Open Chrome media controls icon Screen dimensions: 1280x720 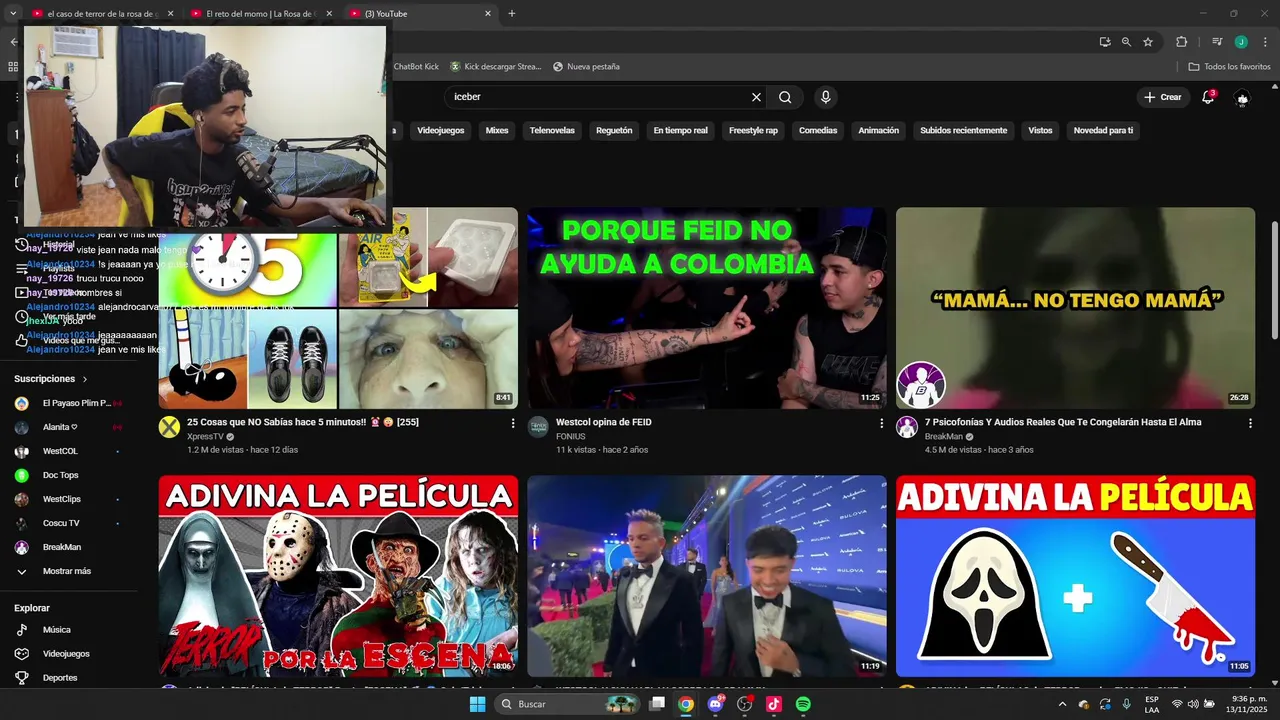1217,42
